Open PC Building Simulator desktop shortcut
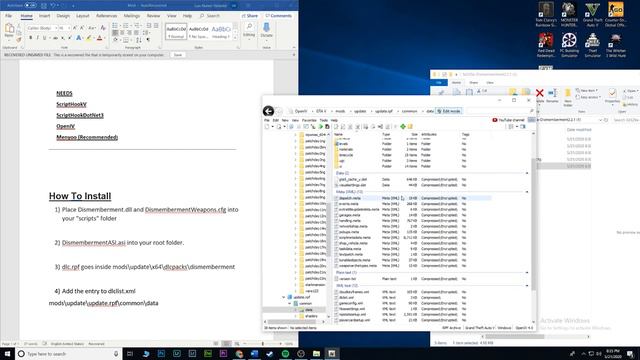 [x=569, y=45]
